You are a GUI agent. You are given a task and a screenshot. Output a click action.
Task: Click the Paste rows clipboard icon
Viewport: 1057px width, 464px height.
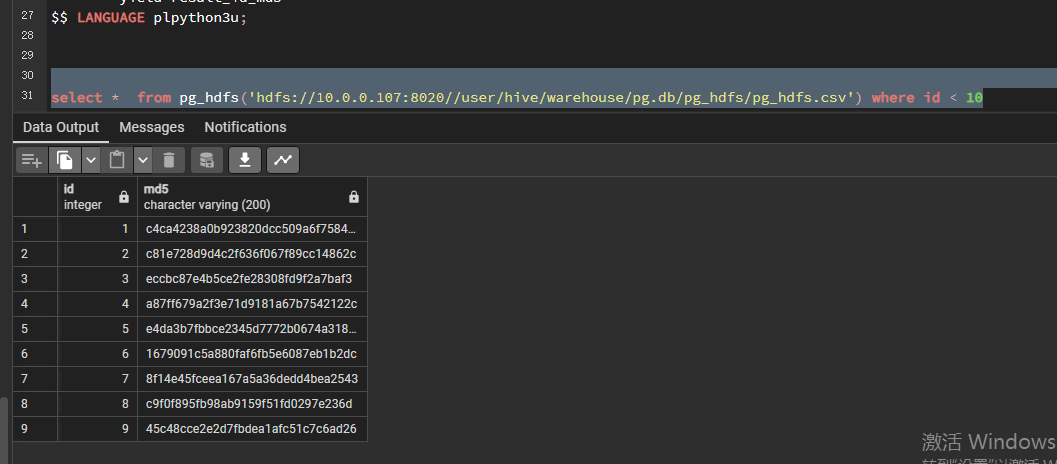117,160
